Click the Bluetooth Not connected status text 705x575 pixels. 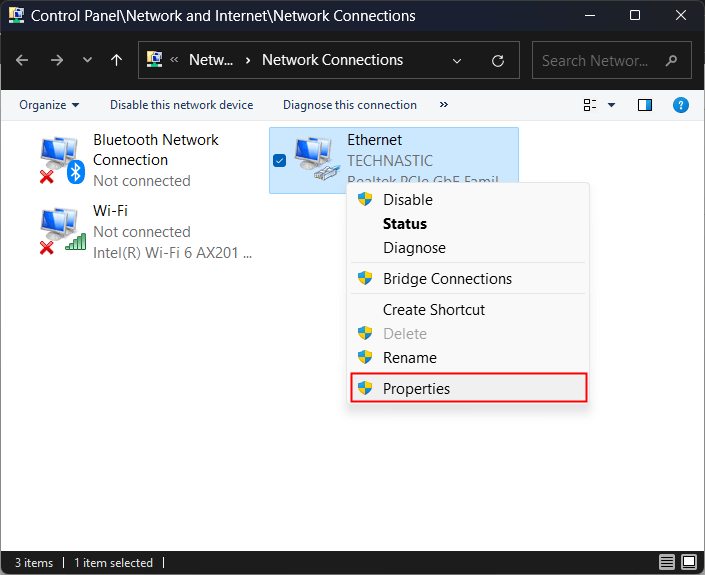(142, 181)
